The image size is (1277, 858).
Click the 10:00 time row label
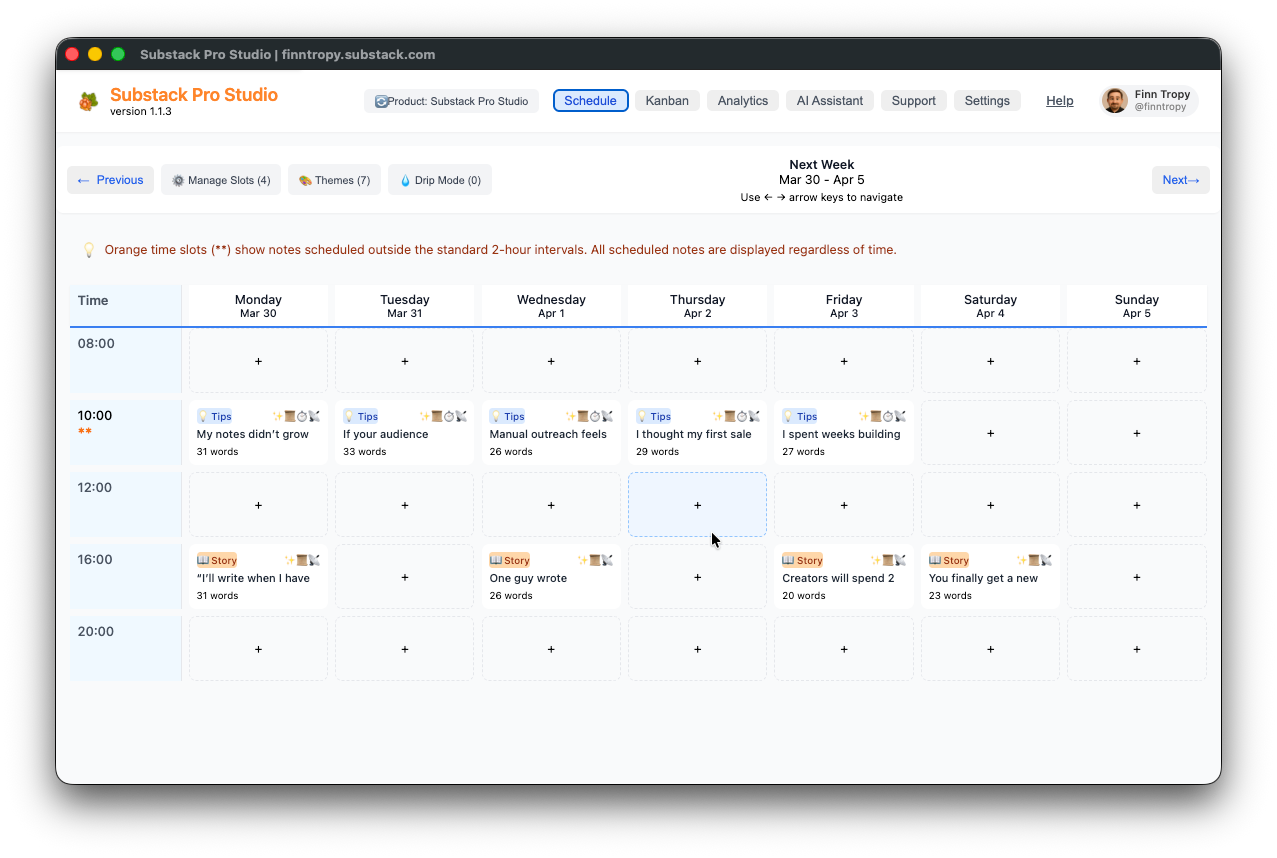[95, 416]
